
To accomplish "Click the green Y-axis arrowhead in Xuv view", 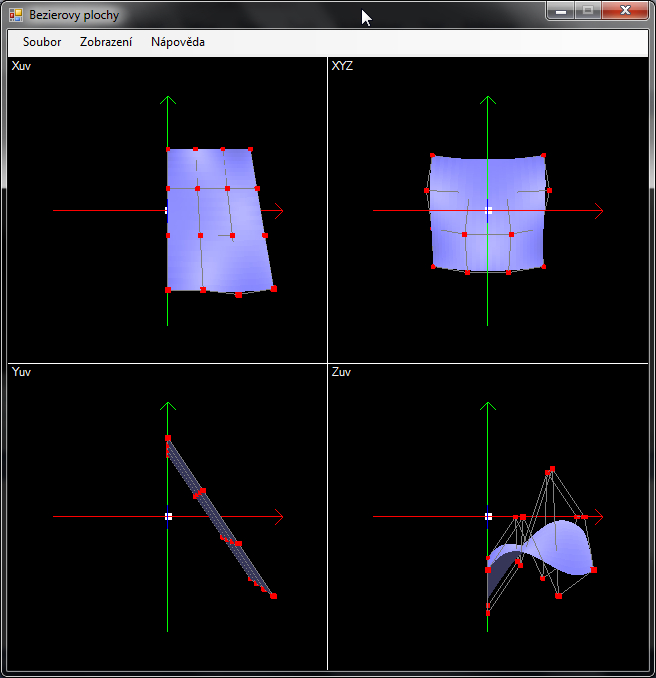I will tap(168, 100).
